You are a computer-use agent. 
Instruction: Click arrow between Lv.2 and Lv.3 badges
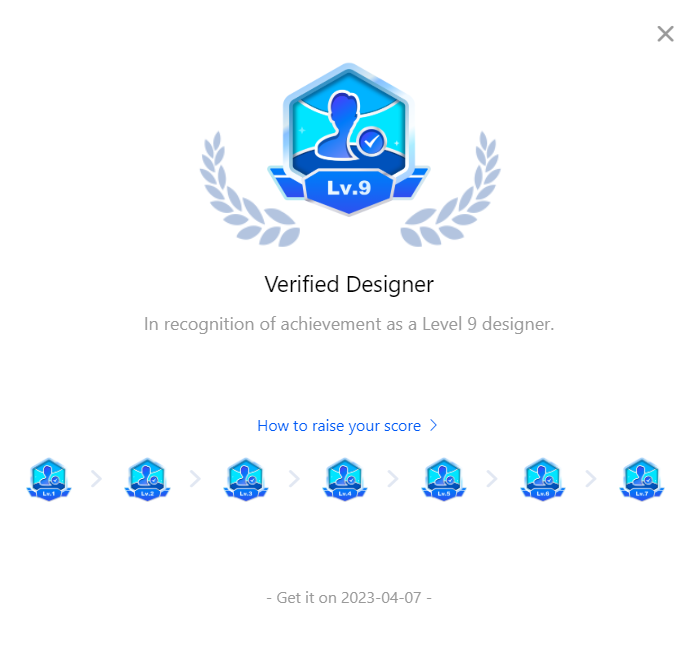click(x=196, y=479)
